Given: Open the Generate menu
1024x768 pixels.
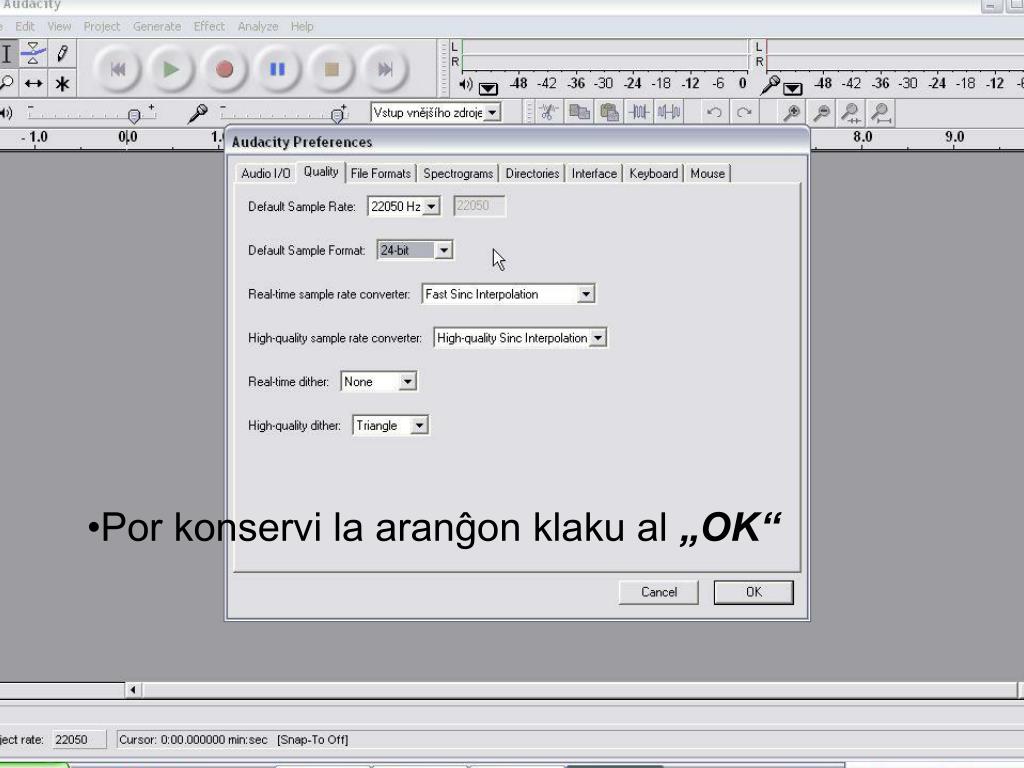Looking at the screenshot, I should click(x=157, y=26).
